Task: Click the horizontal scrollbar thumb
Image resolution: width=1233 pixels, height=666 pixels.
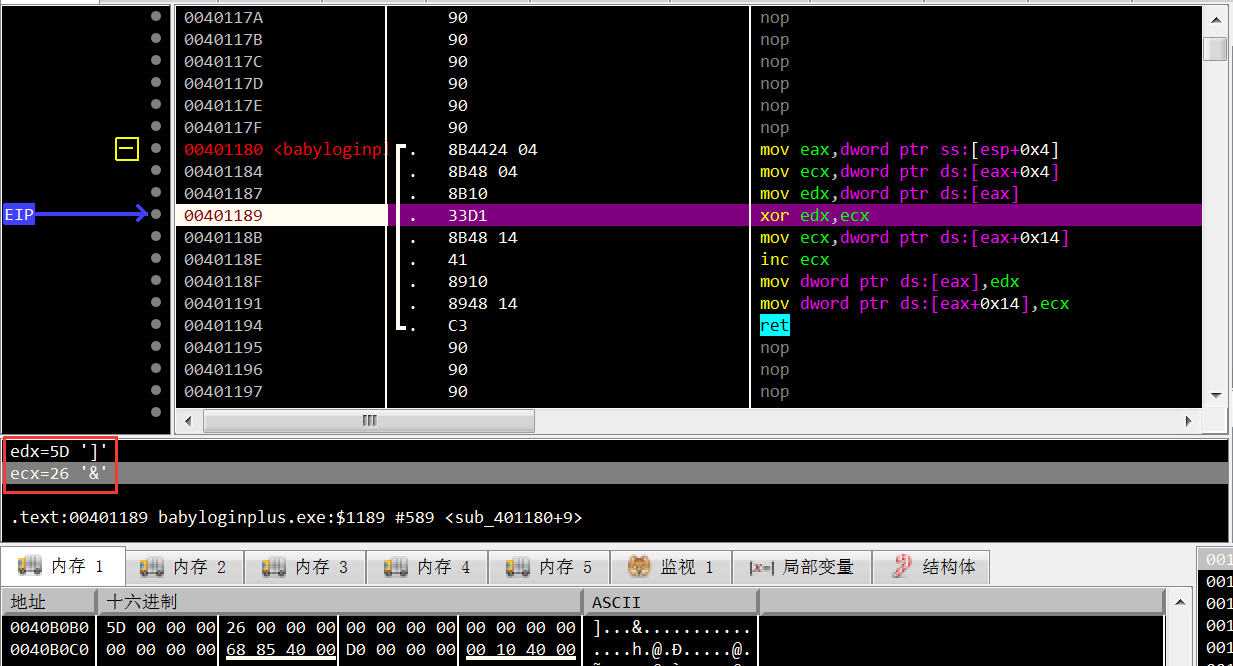Action: click(369, 421)
